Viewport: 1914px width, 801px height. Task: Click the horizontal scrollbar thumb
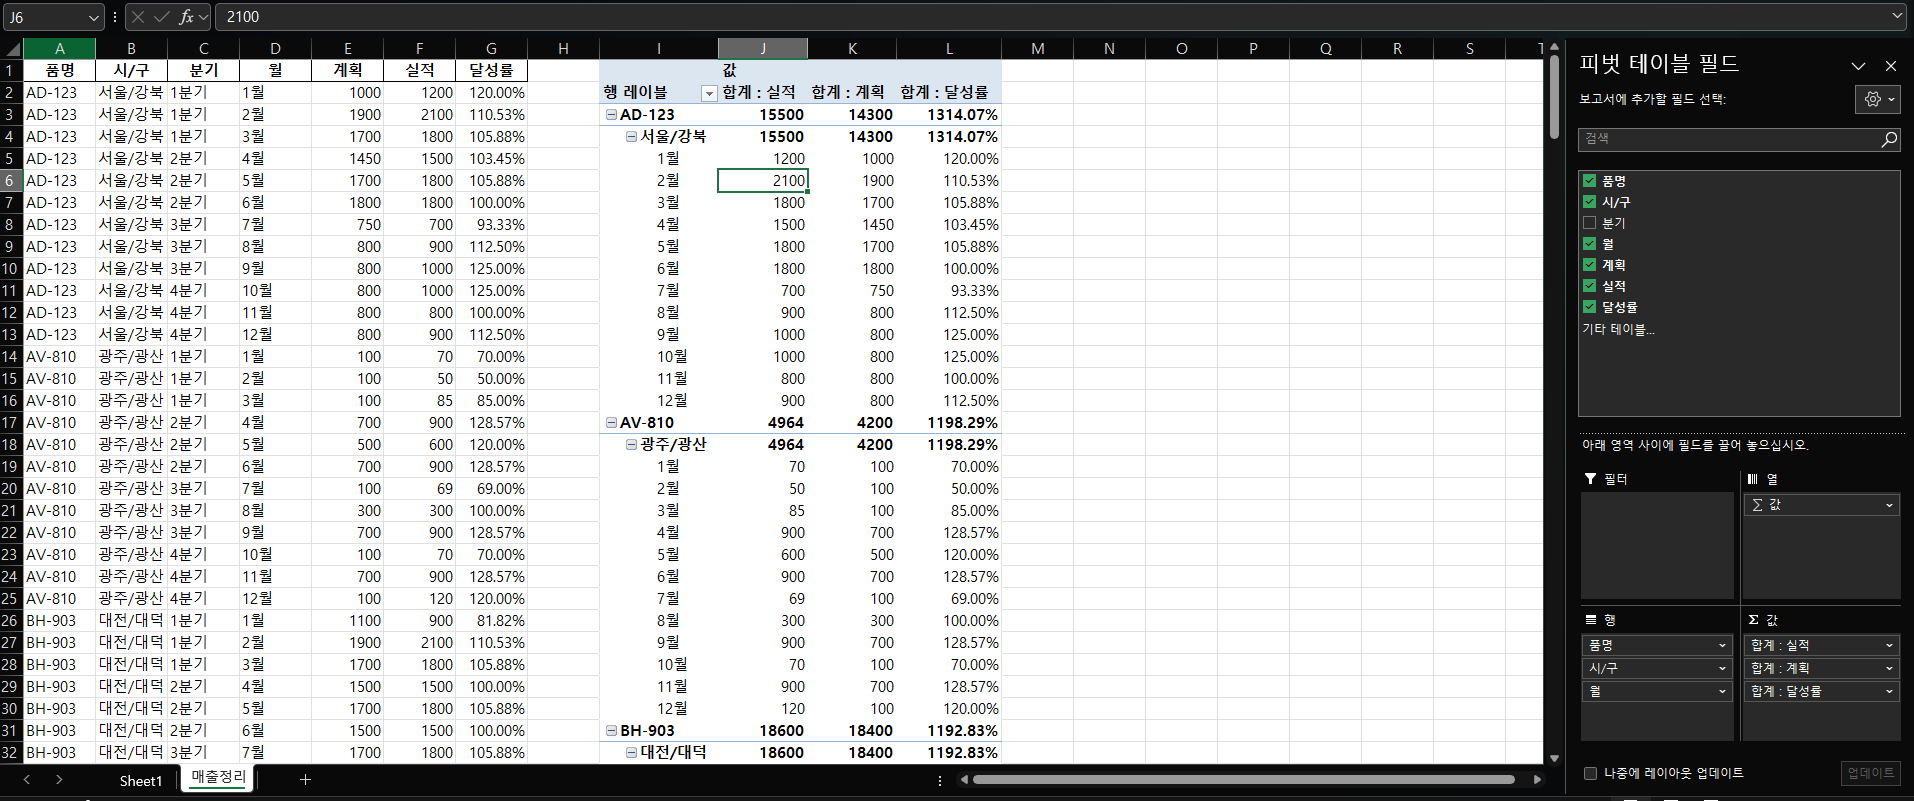[1244, 780]
